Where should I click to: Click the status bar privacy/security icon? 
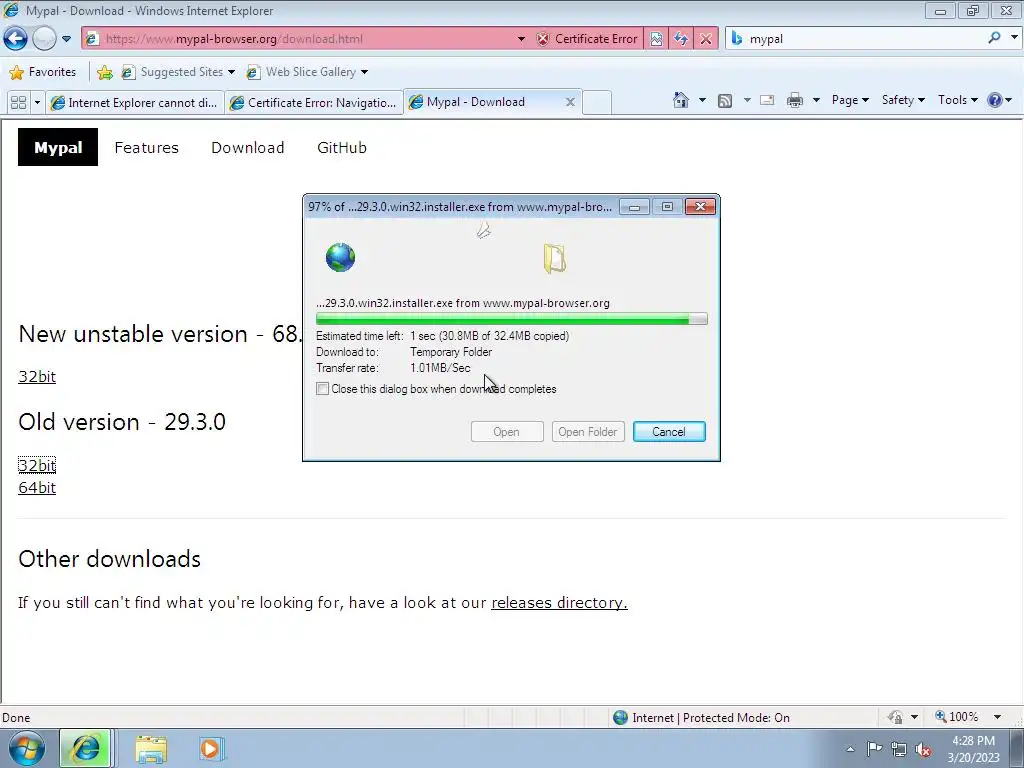coord(895,717)
